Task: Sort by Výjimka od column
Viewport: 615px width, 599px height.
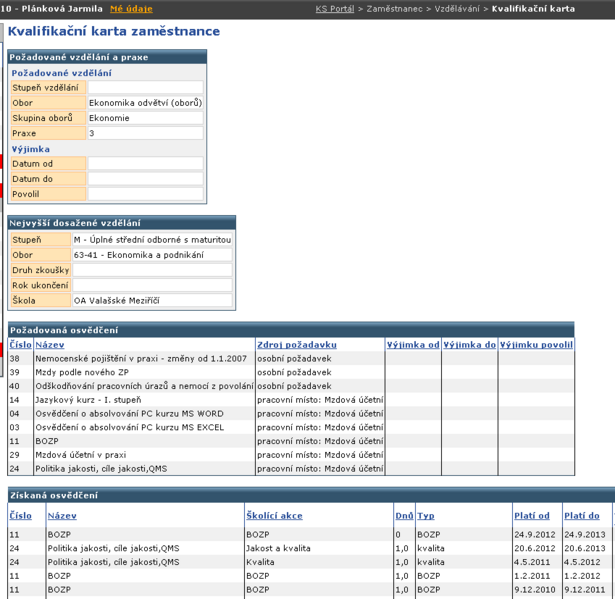Action: click(x=413, y=344)
